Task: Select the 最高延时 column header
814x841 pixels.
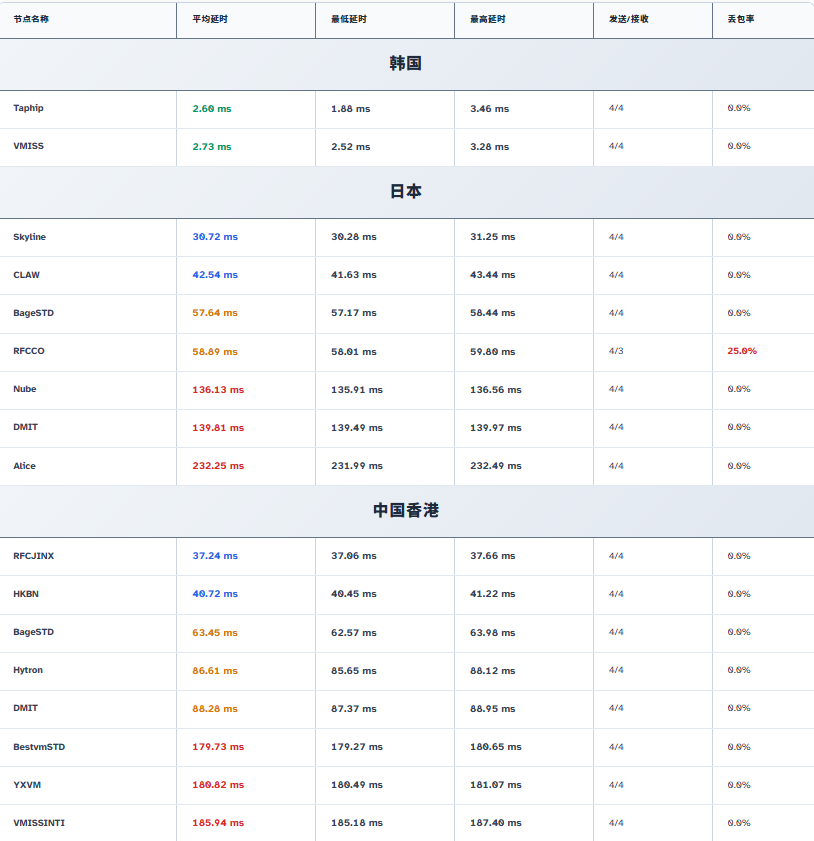Action: [487, 19]
